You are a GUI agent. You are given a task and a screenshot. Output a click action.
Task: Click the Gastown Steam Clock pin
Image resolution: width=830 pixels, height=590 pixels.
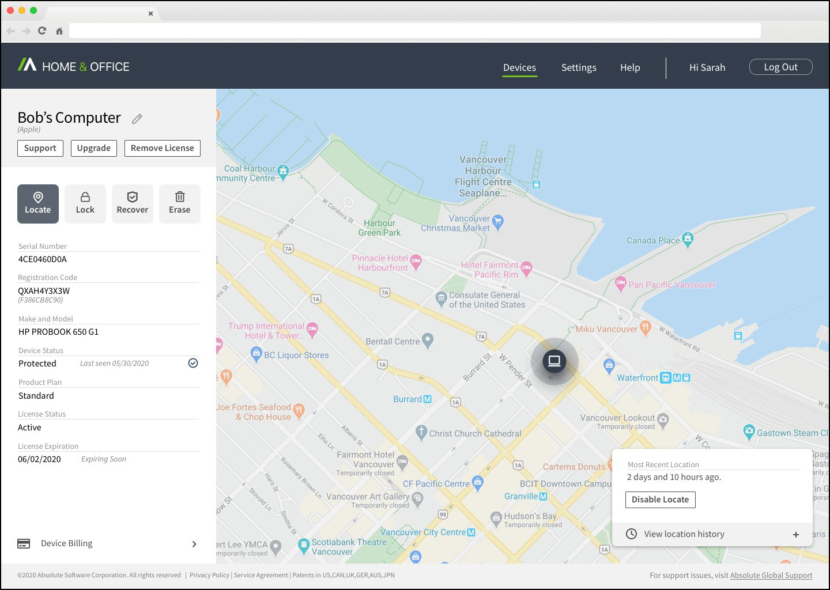coord(748,432)
